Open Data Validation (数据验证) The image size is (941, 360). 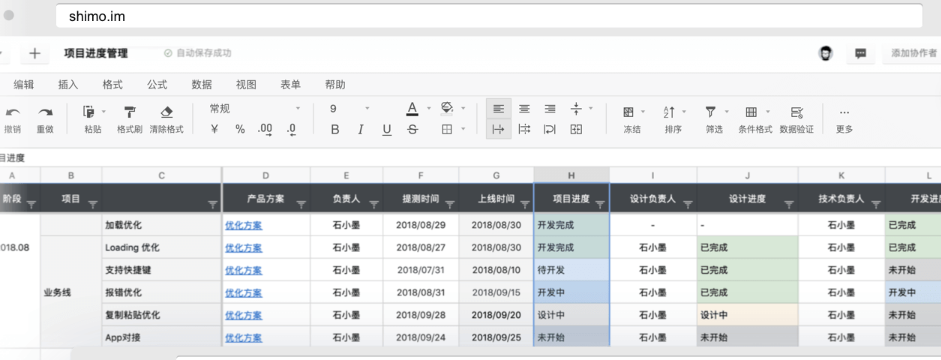coord(797,112)
